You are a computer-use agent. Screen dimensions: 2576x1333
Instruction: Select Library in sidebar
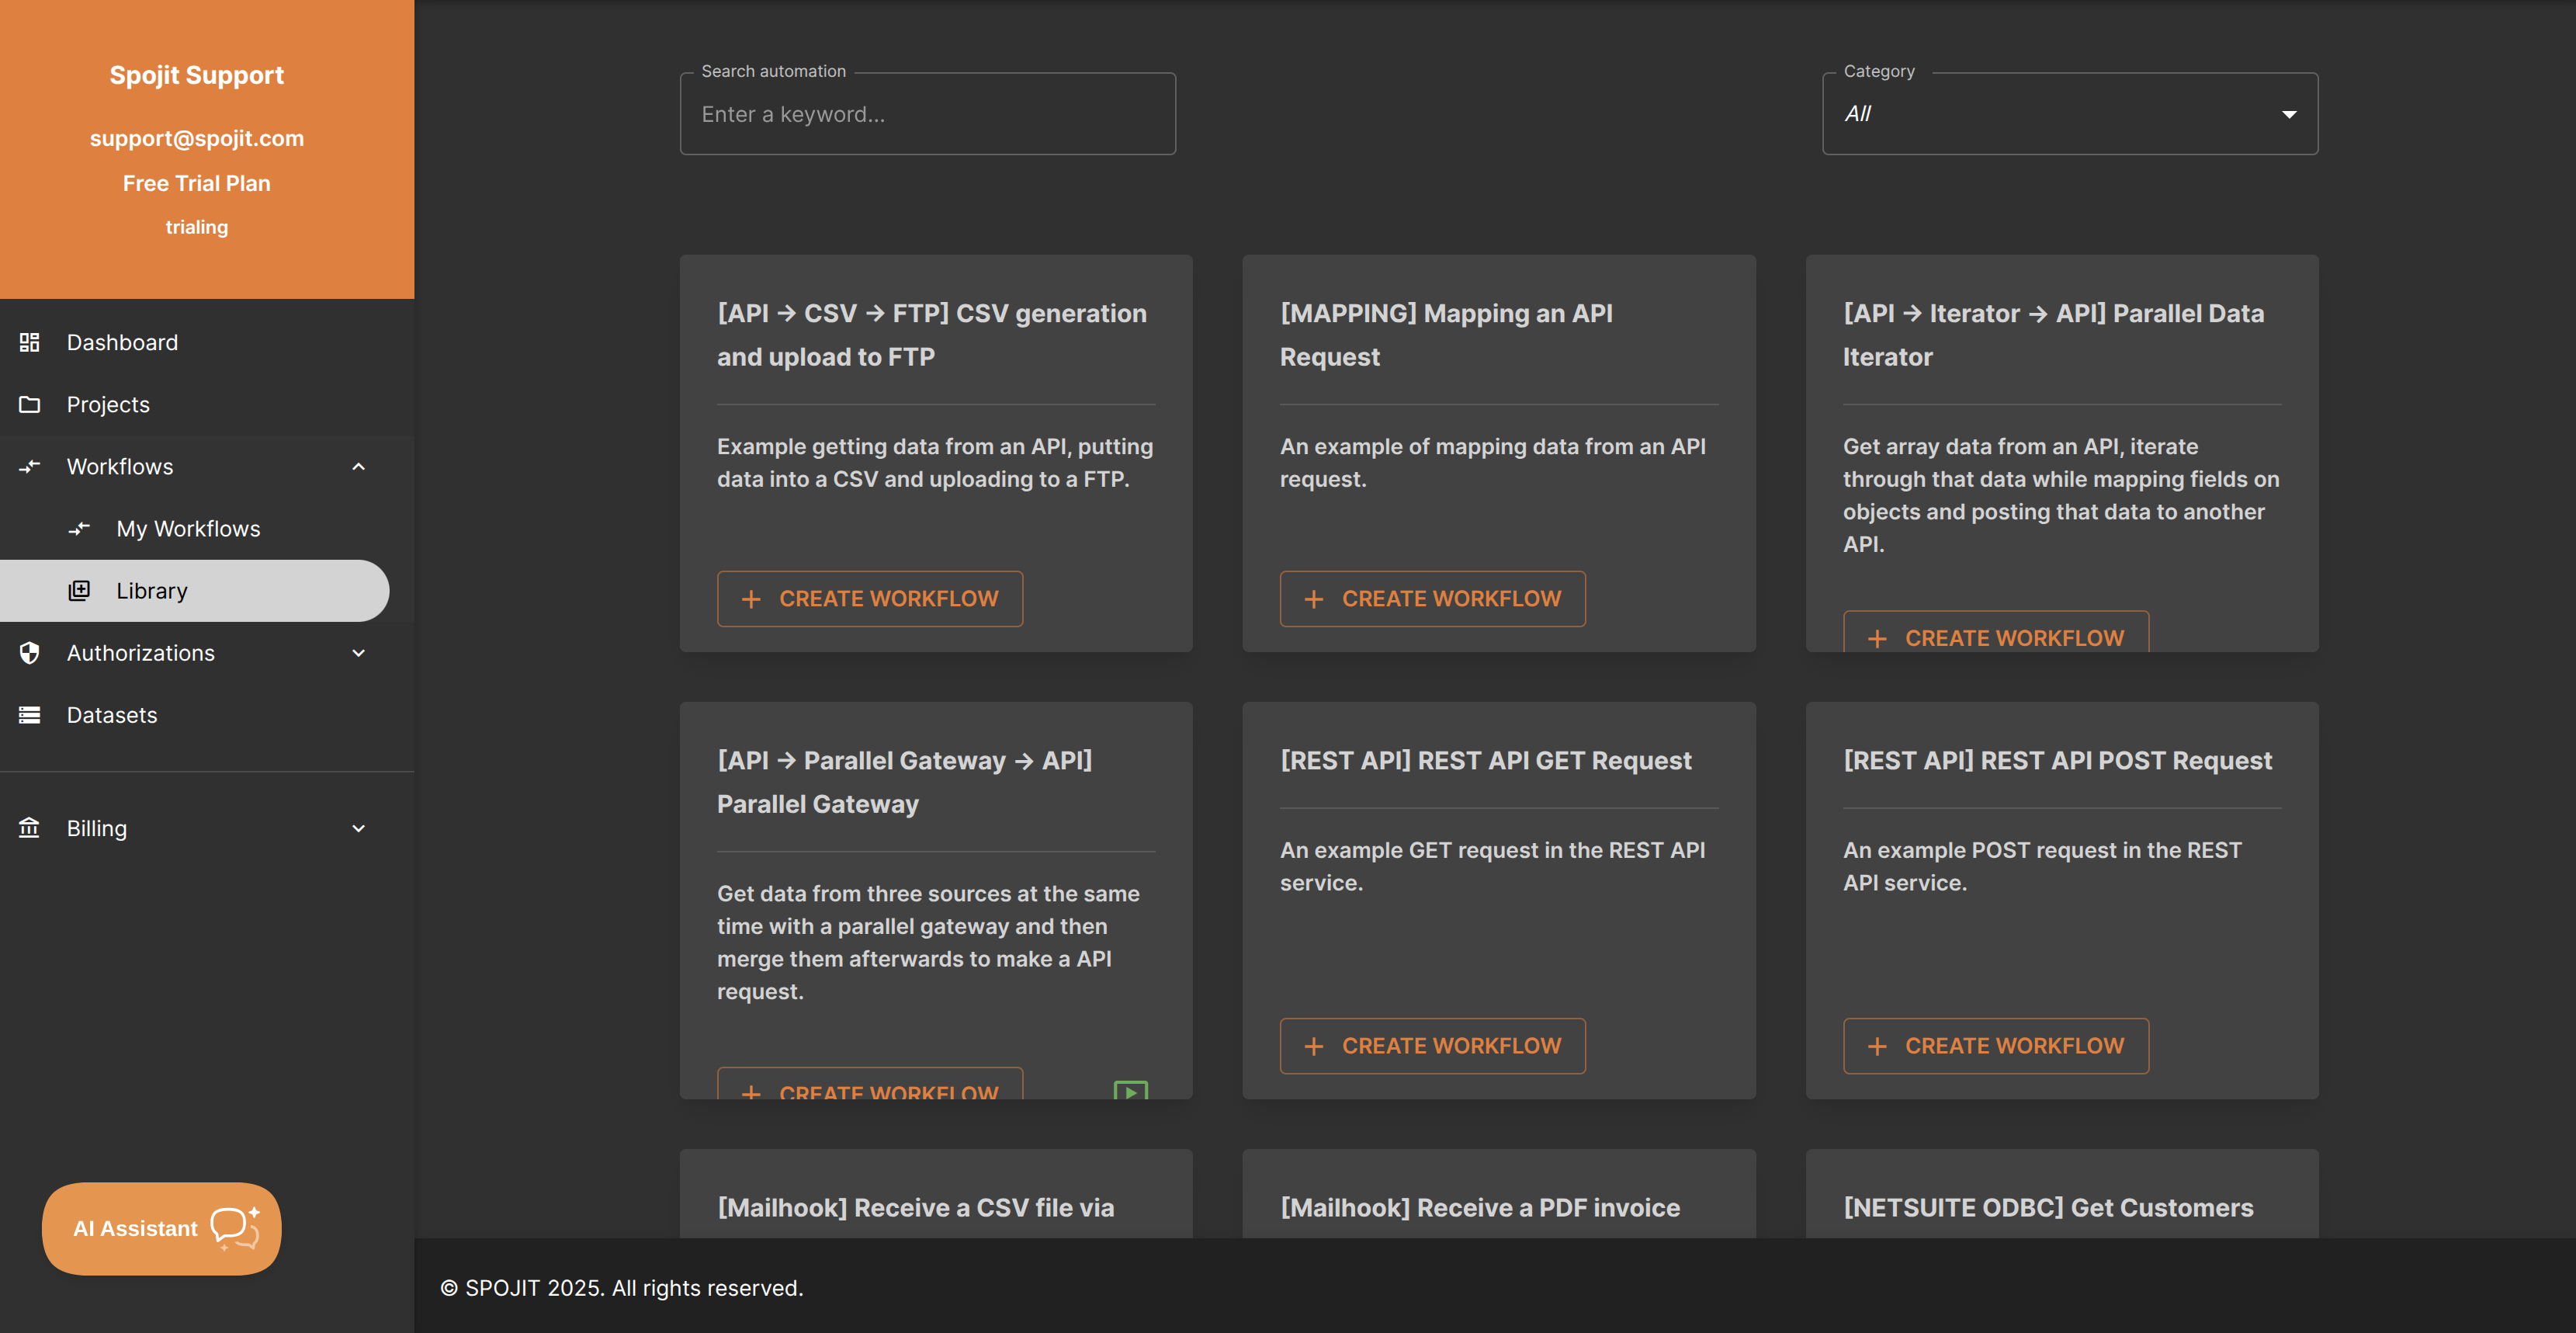pos(194,590)
